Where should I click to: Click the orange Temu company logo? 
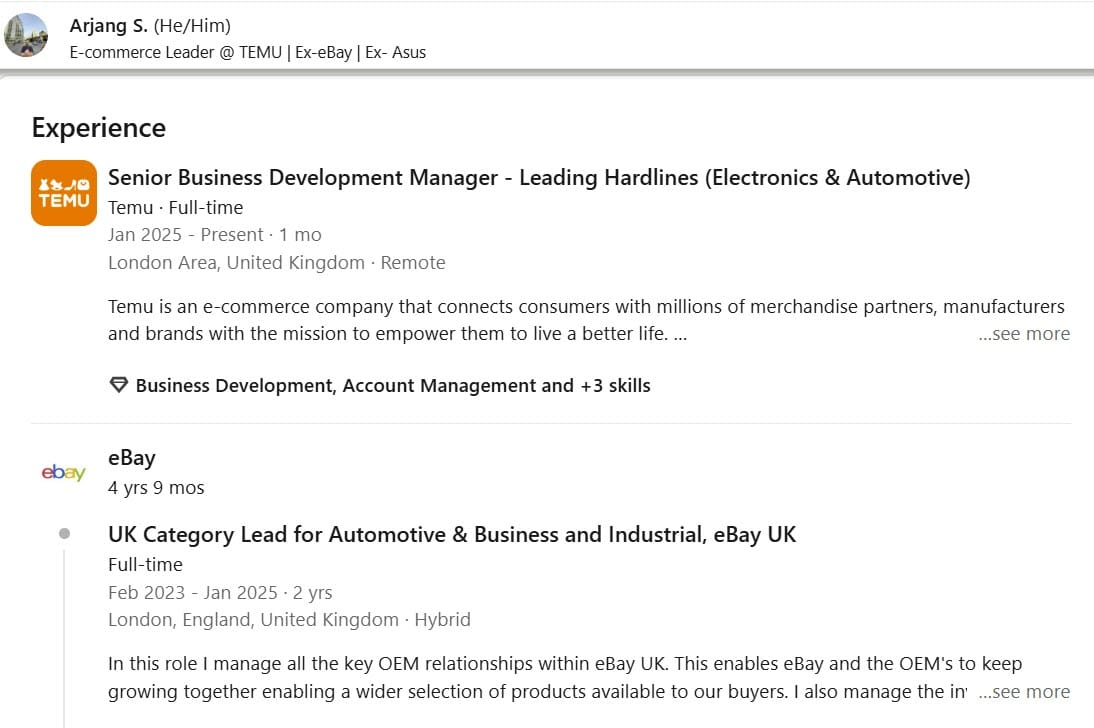(x=64, y=193)
